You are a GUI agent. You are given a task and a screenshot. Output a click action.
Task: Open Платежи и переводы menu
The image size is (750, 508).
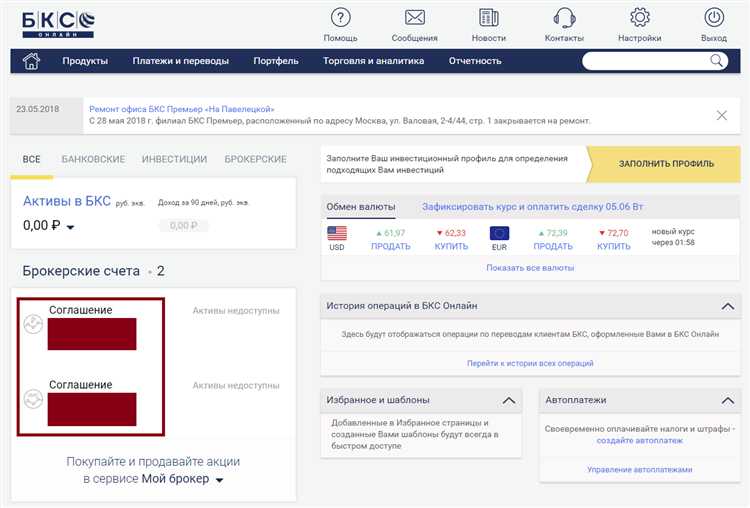181,61
